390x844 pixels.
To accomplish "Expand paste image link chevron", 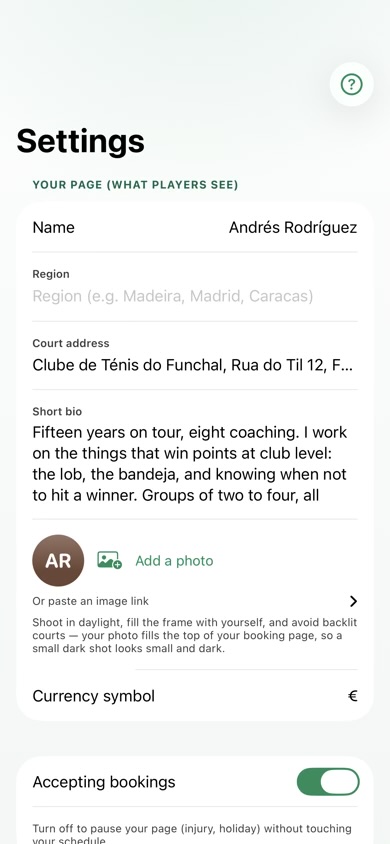I will coord(353,601).
